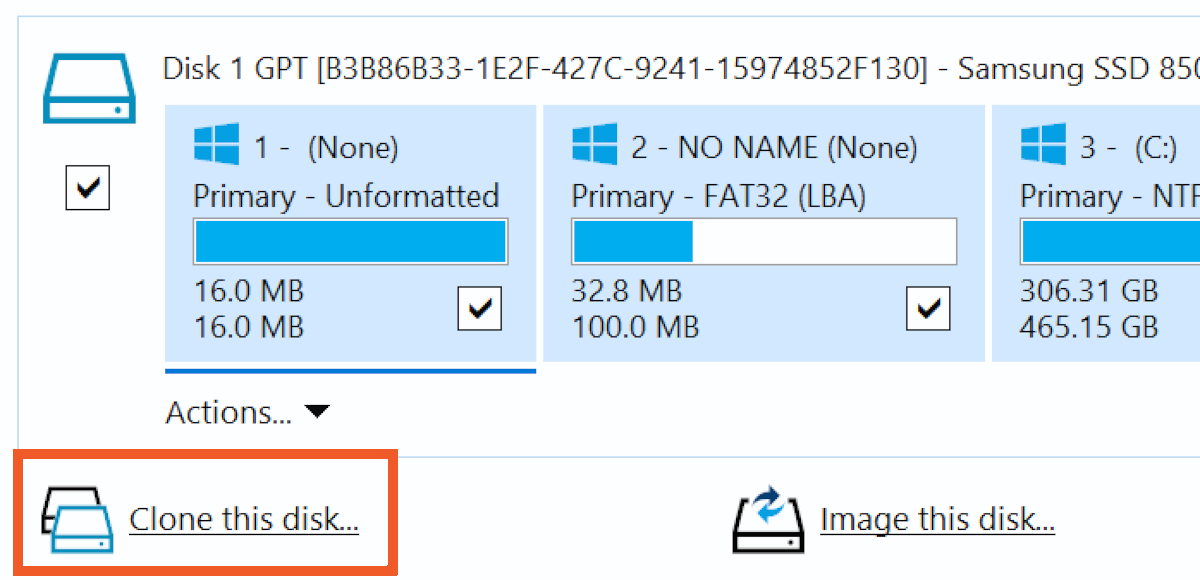The height and width of the screenshot is (580, 1200).
Task: Toggle the Disk 1 selection checkbox
Action: (x=87, y=187)
